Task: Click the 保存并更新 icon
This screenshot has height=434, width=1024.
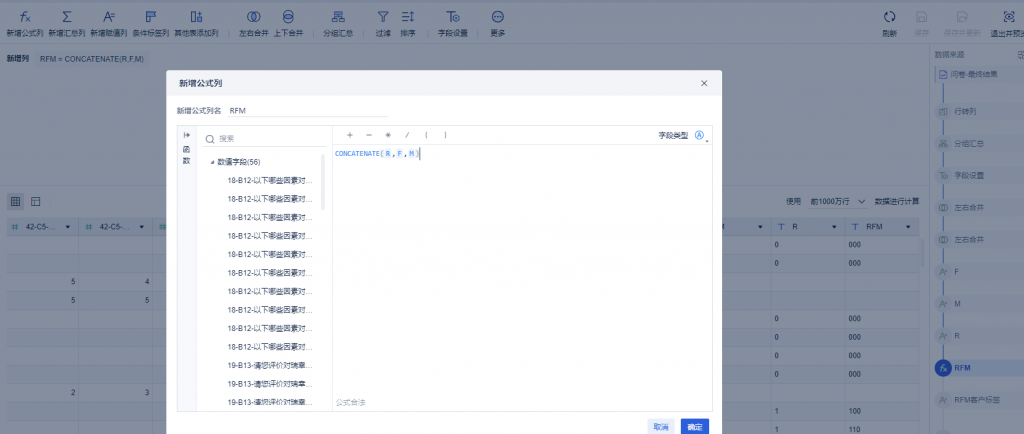Action: click(x=962, y=18)
